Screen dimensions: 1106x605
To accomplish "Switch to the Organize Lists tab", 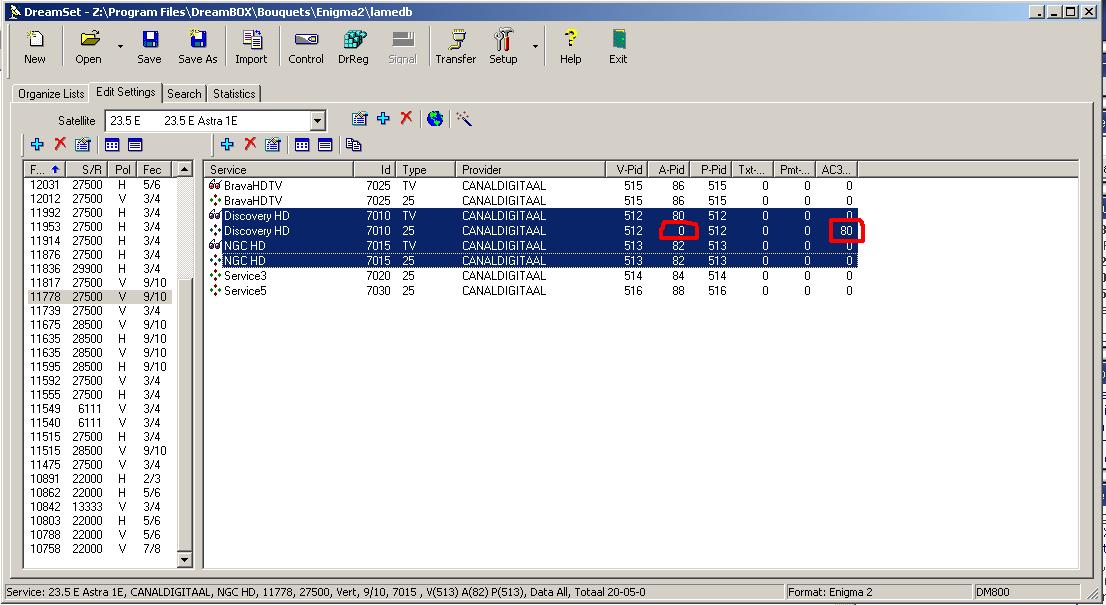I will (51, 94).
